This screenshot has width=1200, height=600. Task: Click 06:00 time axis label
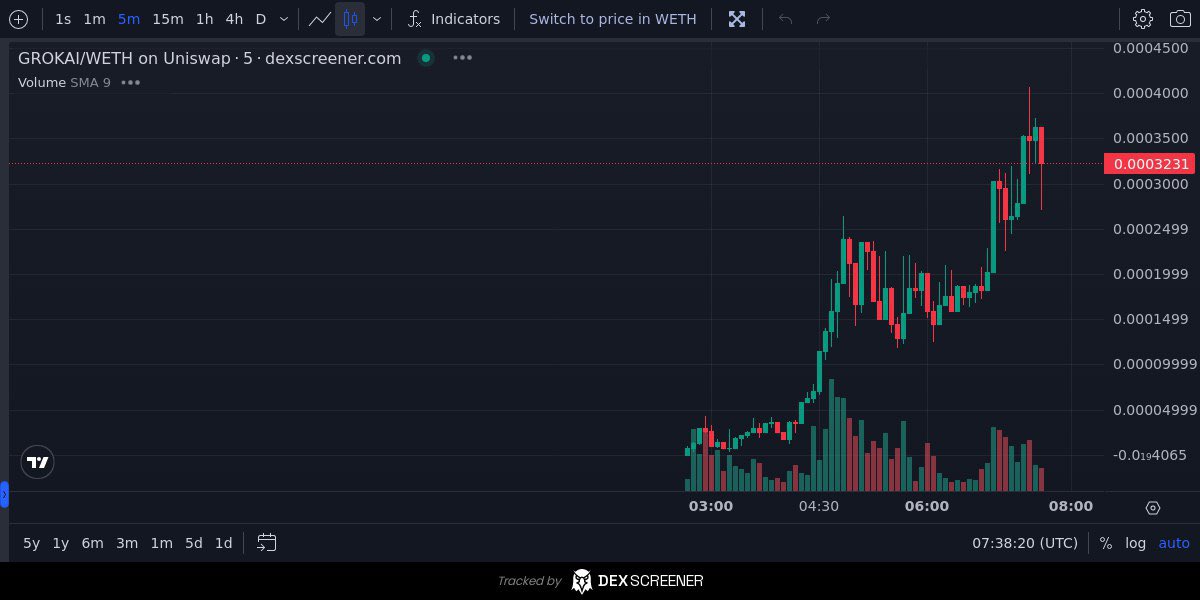tap(927, 506)
